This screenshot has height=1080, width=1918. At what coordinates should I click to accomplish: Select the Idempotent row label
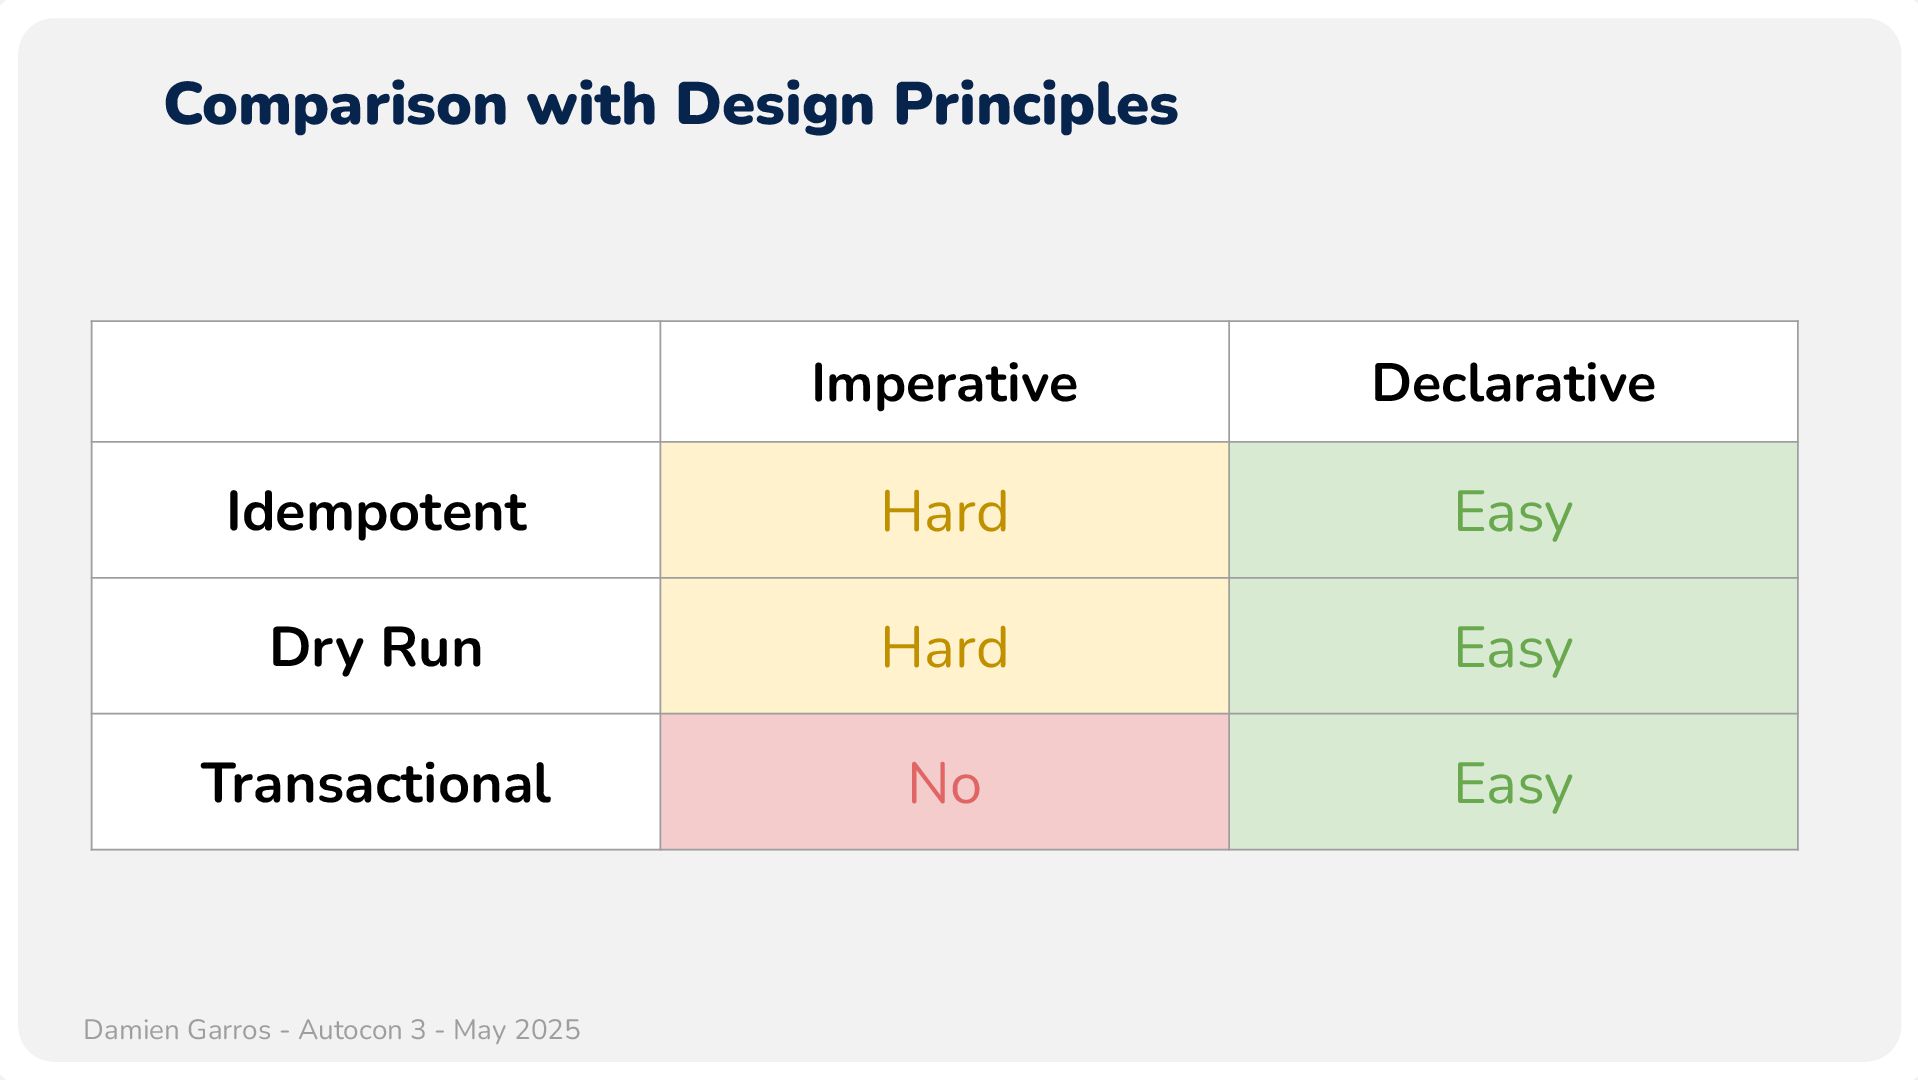click(376, 511)
